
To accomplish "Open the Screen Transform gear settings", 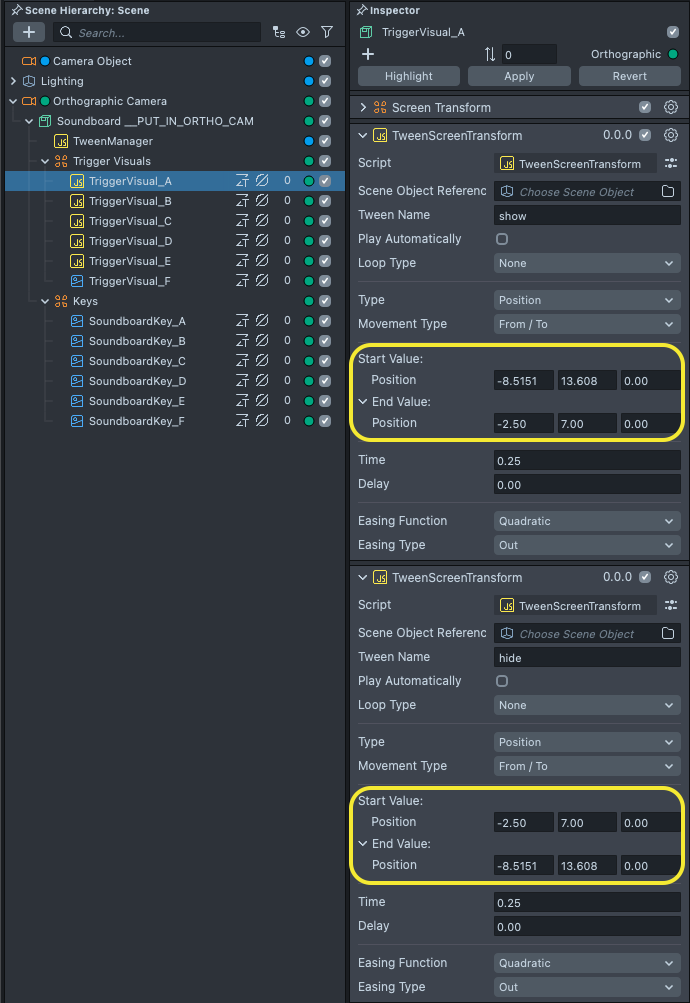I will pyautogui.click(x=671, y=107).
